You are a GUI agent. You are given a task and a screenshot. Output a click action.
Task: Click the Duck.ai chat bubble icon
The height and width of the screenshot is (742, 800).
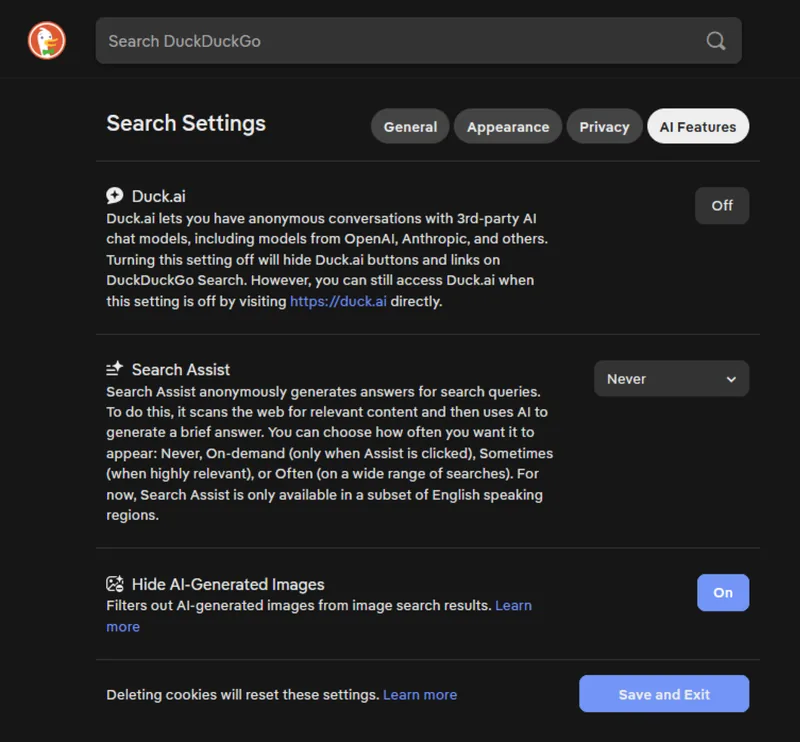pos(115,195)
